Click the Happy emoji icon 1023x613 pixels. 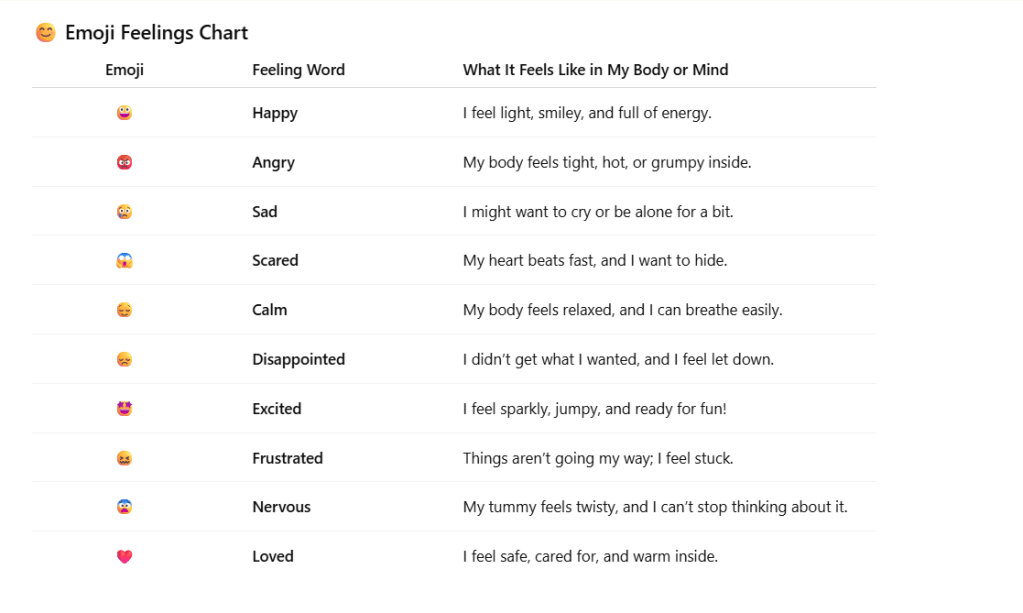click(124, 113)
